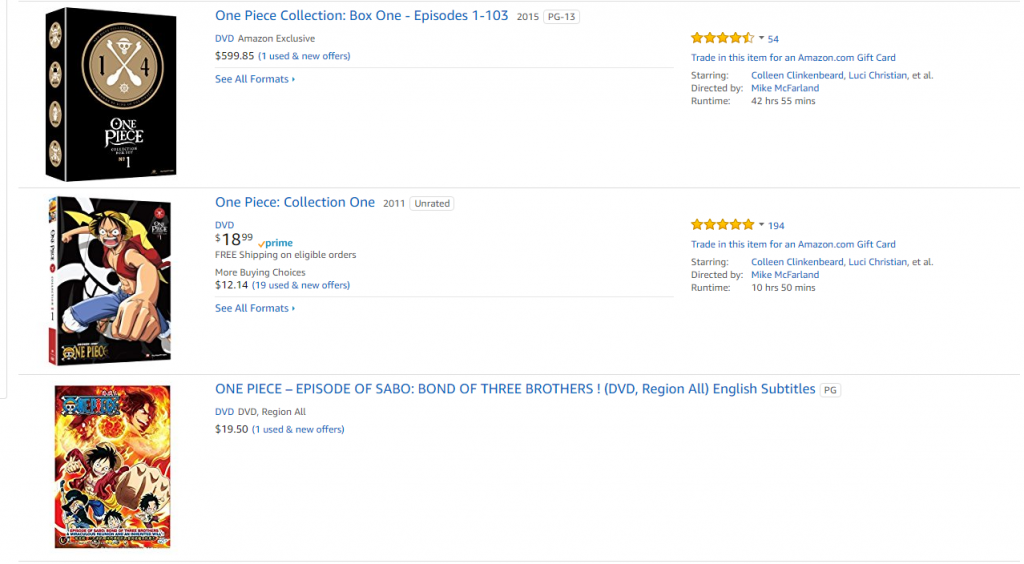The width and height of the screenshot is (1024, 564).
Task: Click the 4.5-star rating for Box One
Action: 722,38
